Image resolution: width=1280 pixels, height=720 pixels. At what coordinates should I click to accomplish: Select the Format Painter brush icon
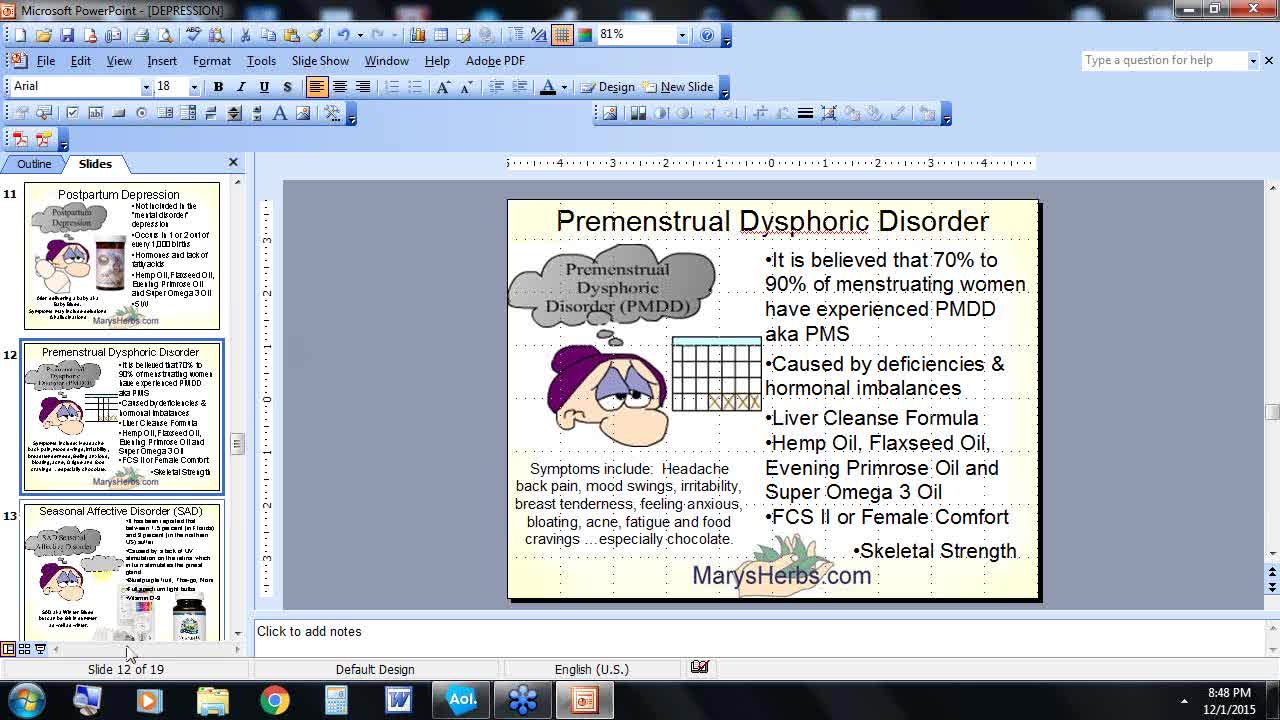coord(315,35)
